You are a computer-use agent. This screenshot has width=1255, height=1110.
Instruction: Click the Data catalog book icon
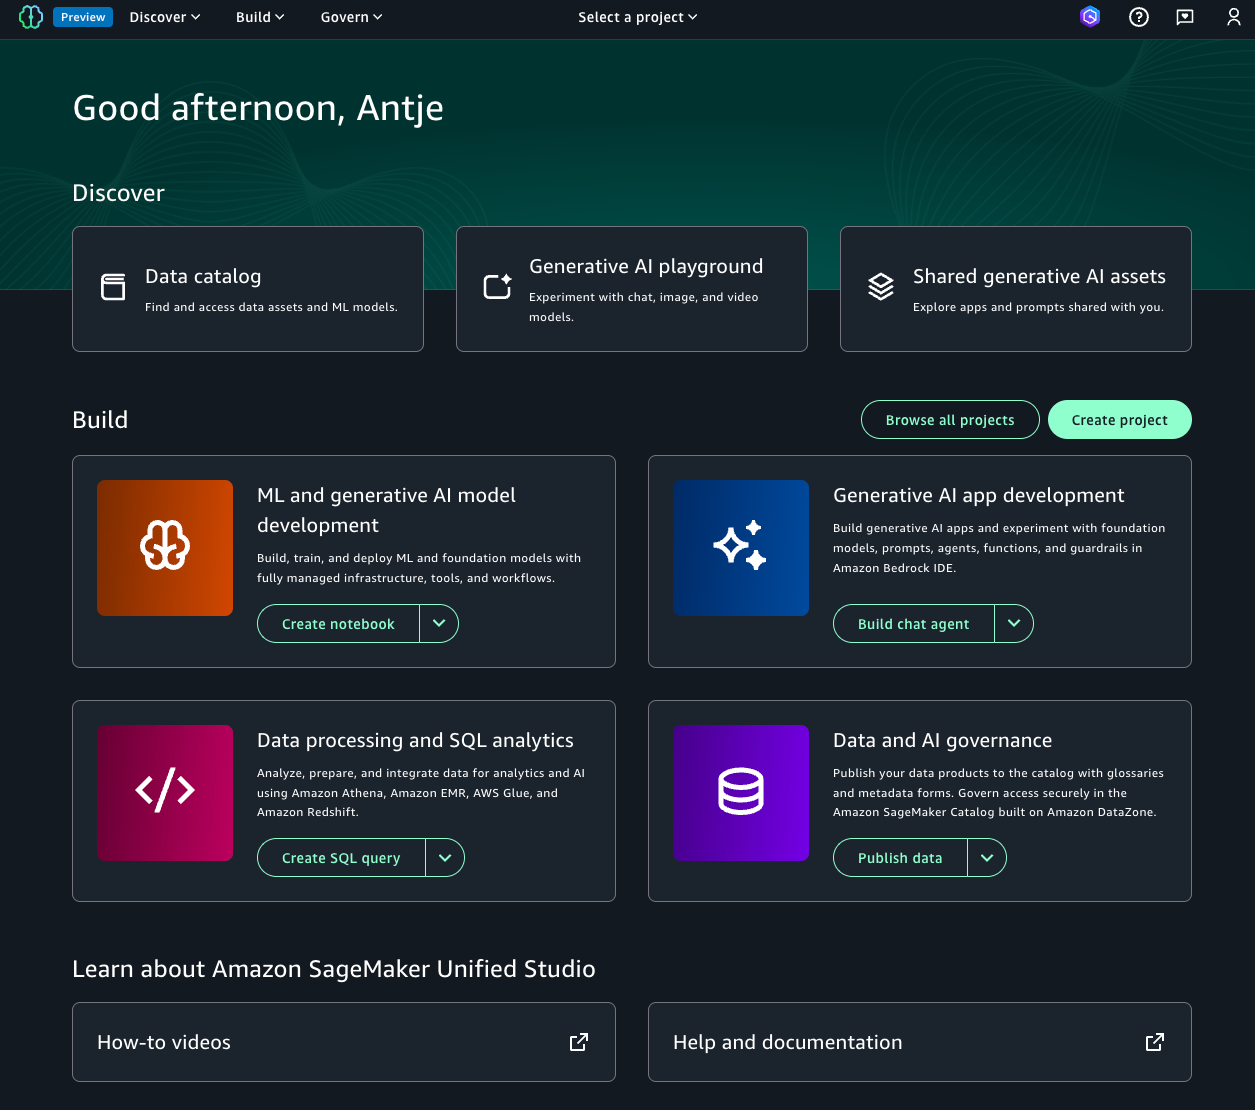tap(114, 287)
